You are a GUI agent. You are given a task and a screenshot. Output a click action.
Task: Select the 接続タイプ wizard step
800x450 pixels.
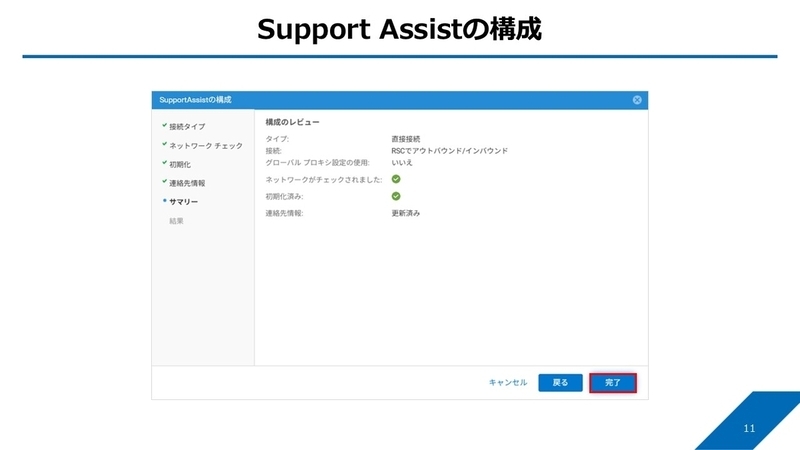coord(187,127)
